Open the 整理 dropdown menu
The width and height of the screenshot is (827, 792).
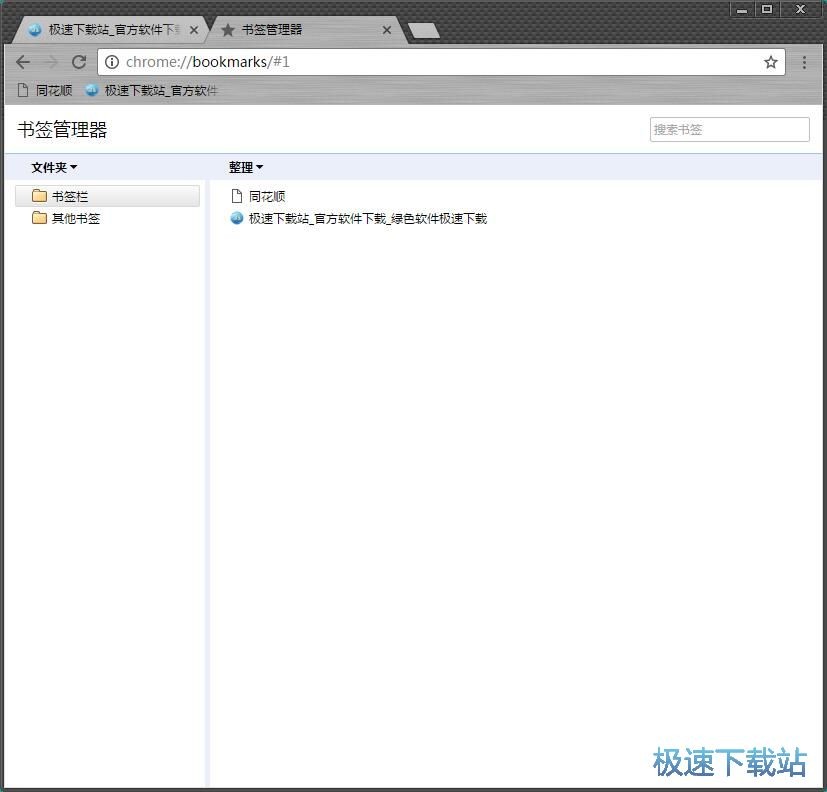point(246,168)
